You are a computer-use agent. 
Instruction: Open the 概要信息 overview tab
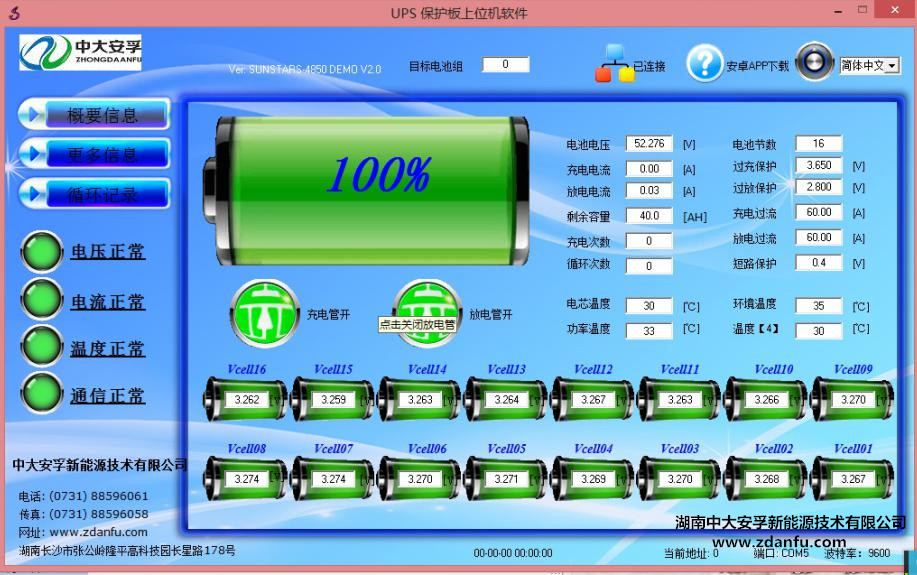pyautogui.click(x=95, y=114)
